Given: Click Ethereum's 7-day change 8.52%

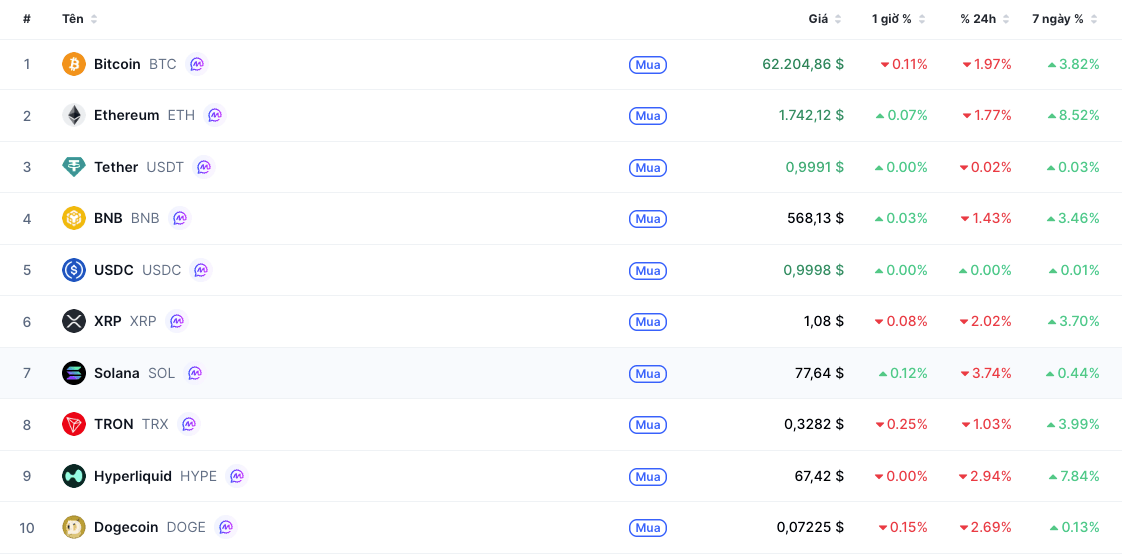Looking at the screenshot, I should click(x=1073, y=115).
